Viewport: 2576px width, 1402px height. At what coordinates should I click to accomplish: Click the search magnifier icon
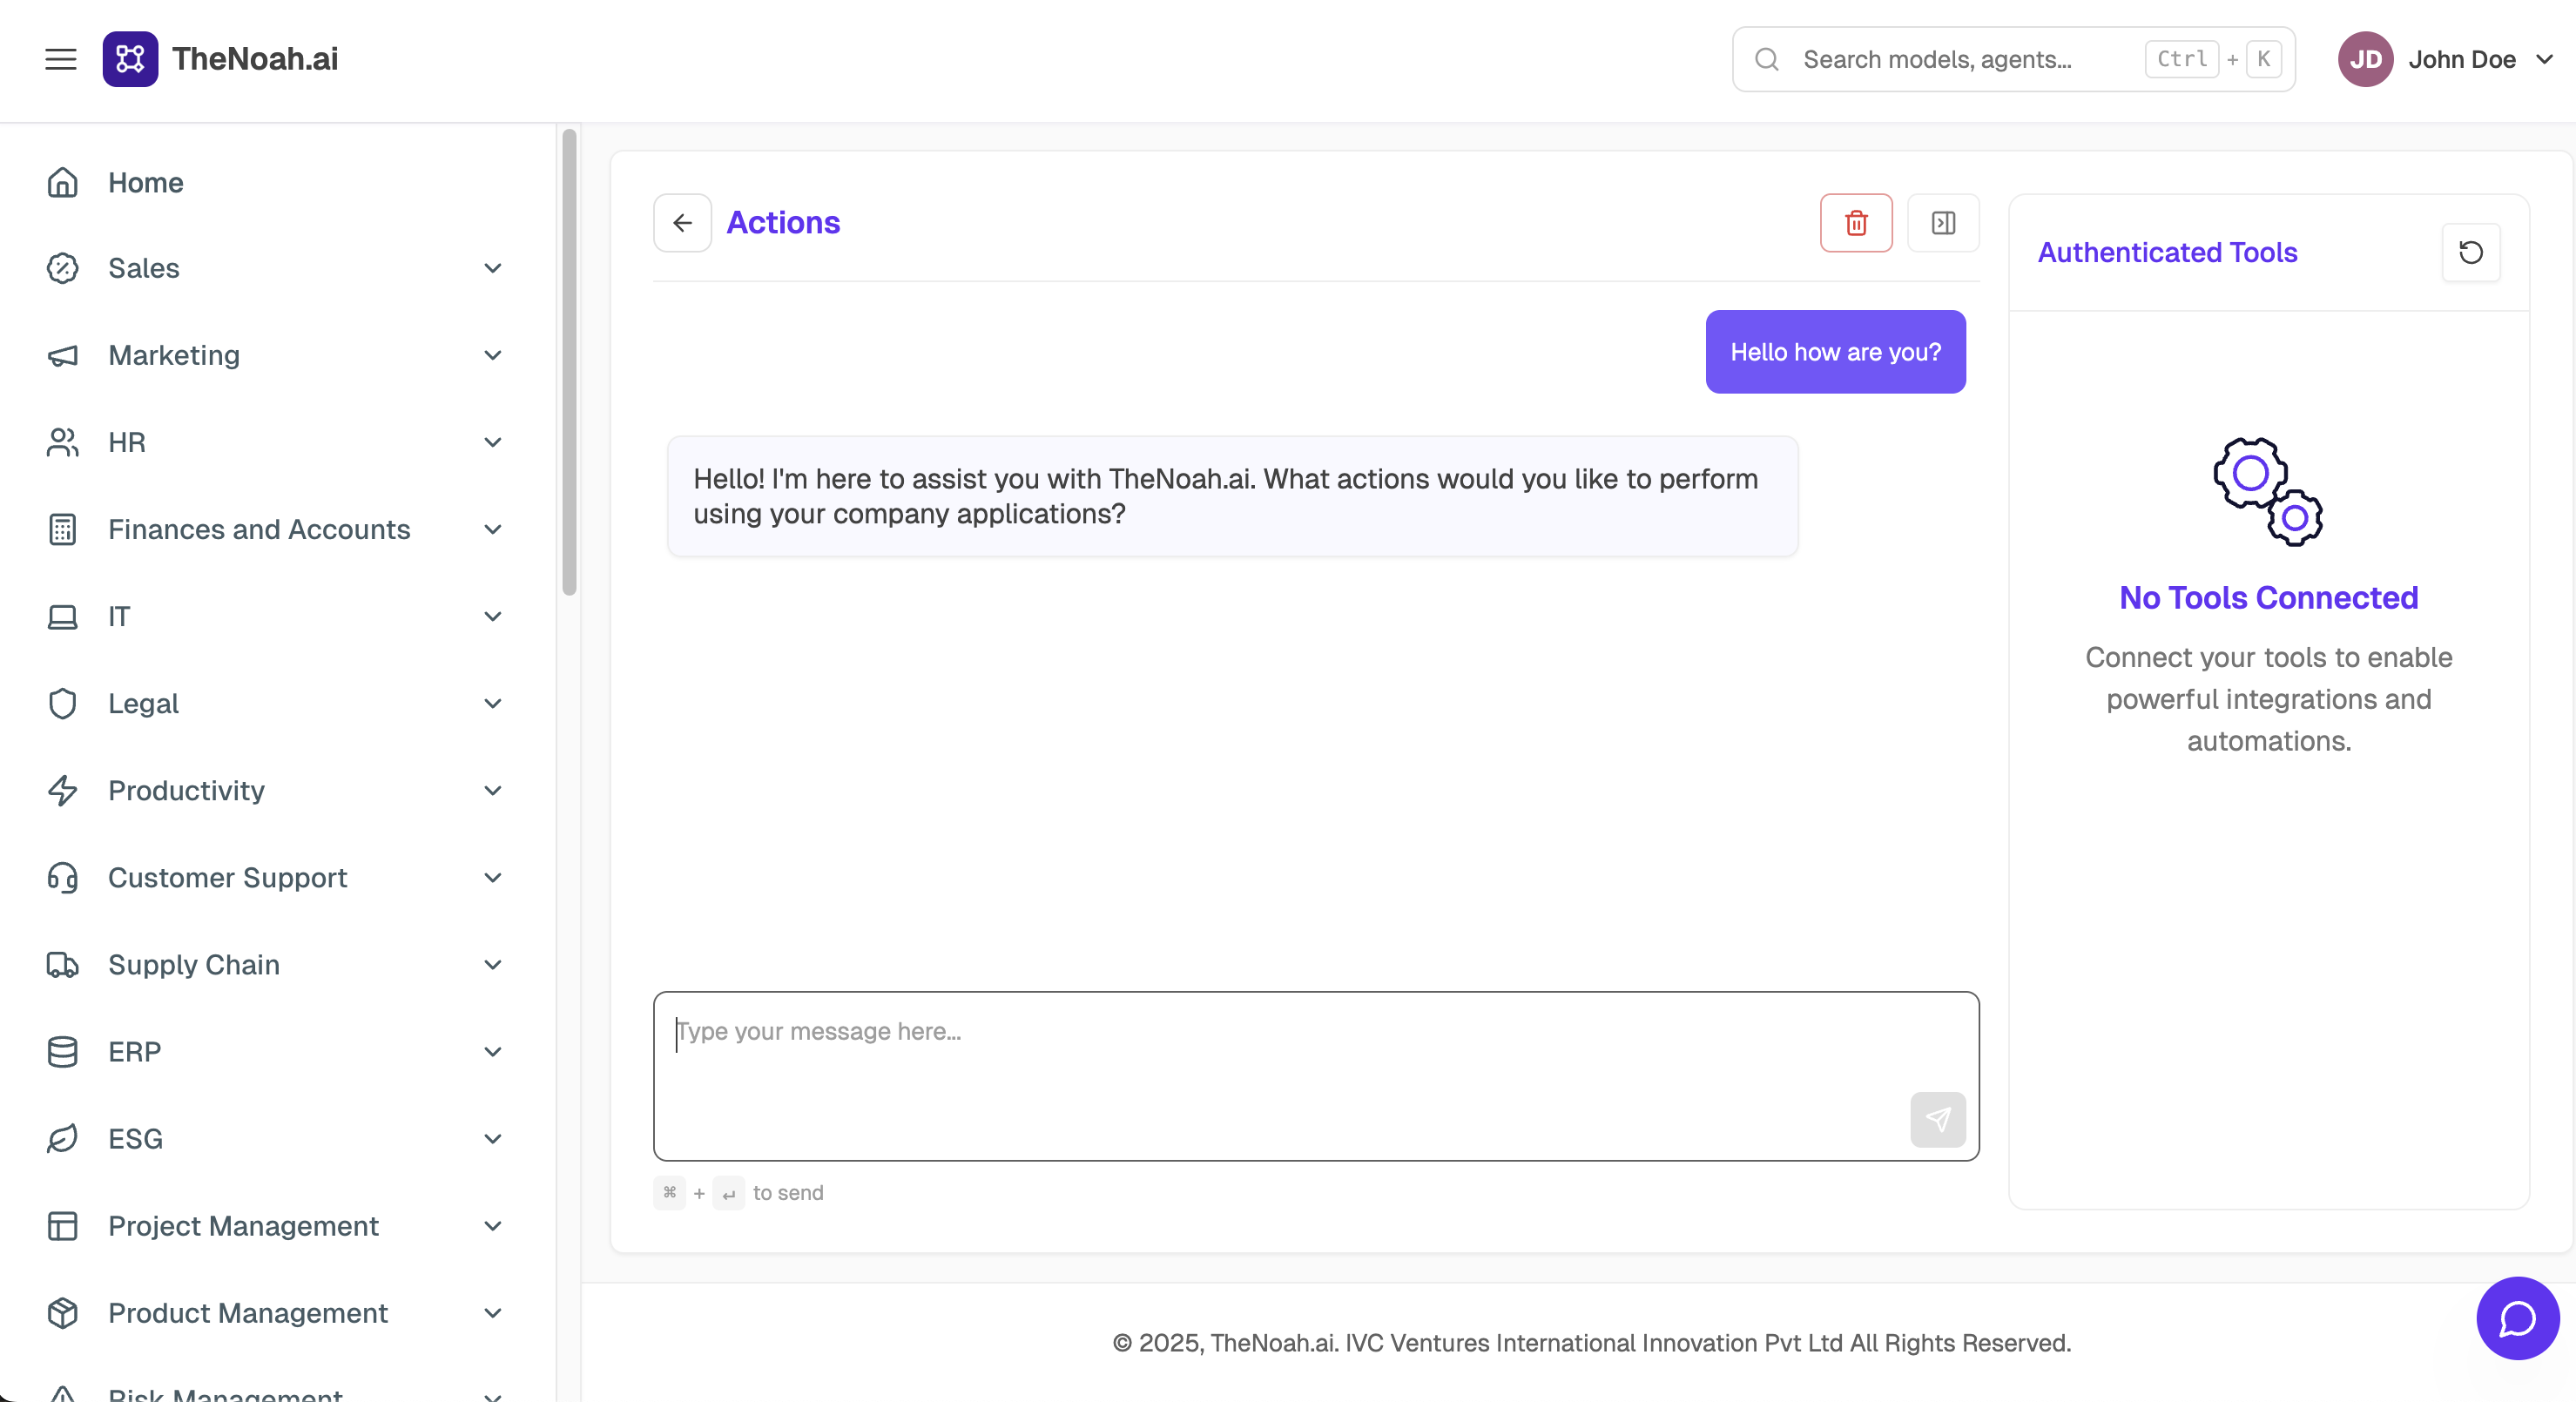click(x=1767, y=59)
